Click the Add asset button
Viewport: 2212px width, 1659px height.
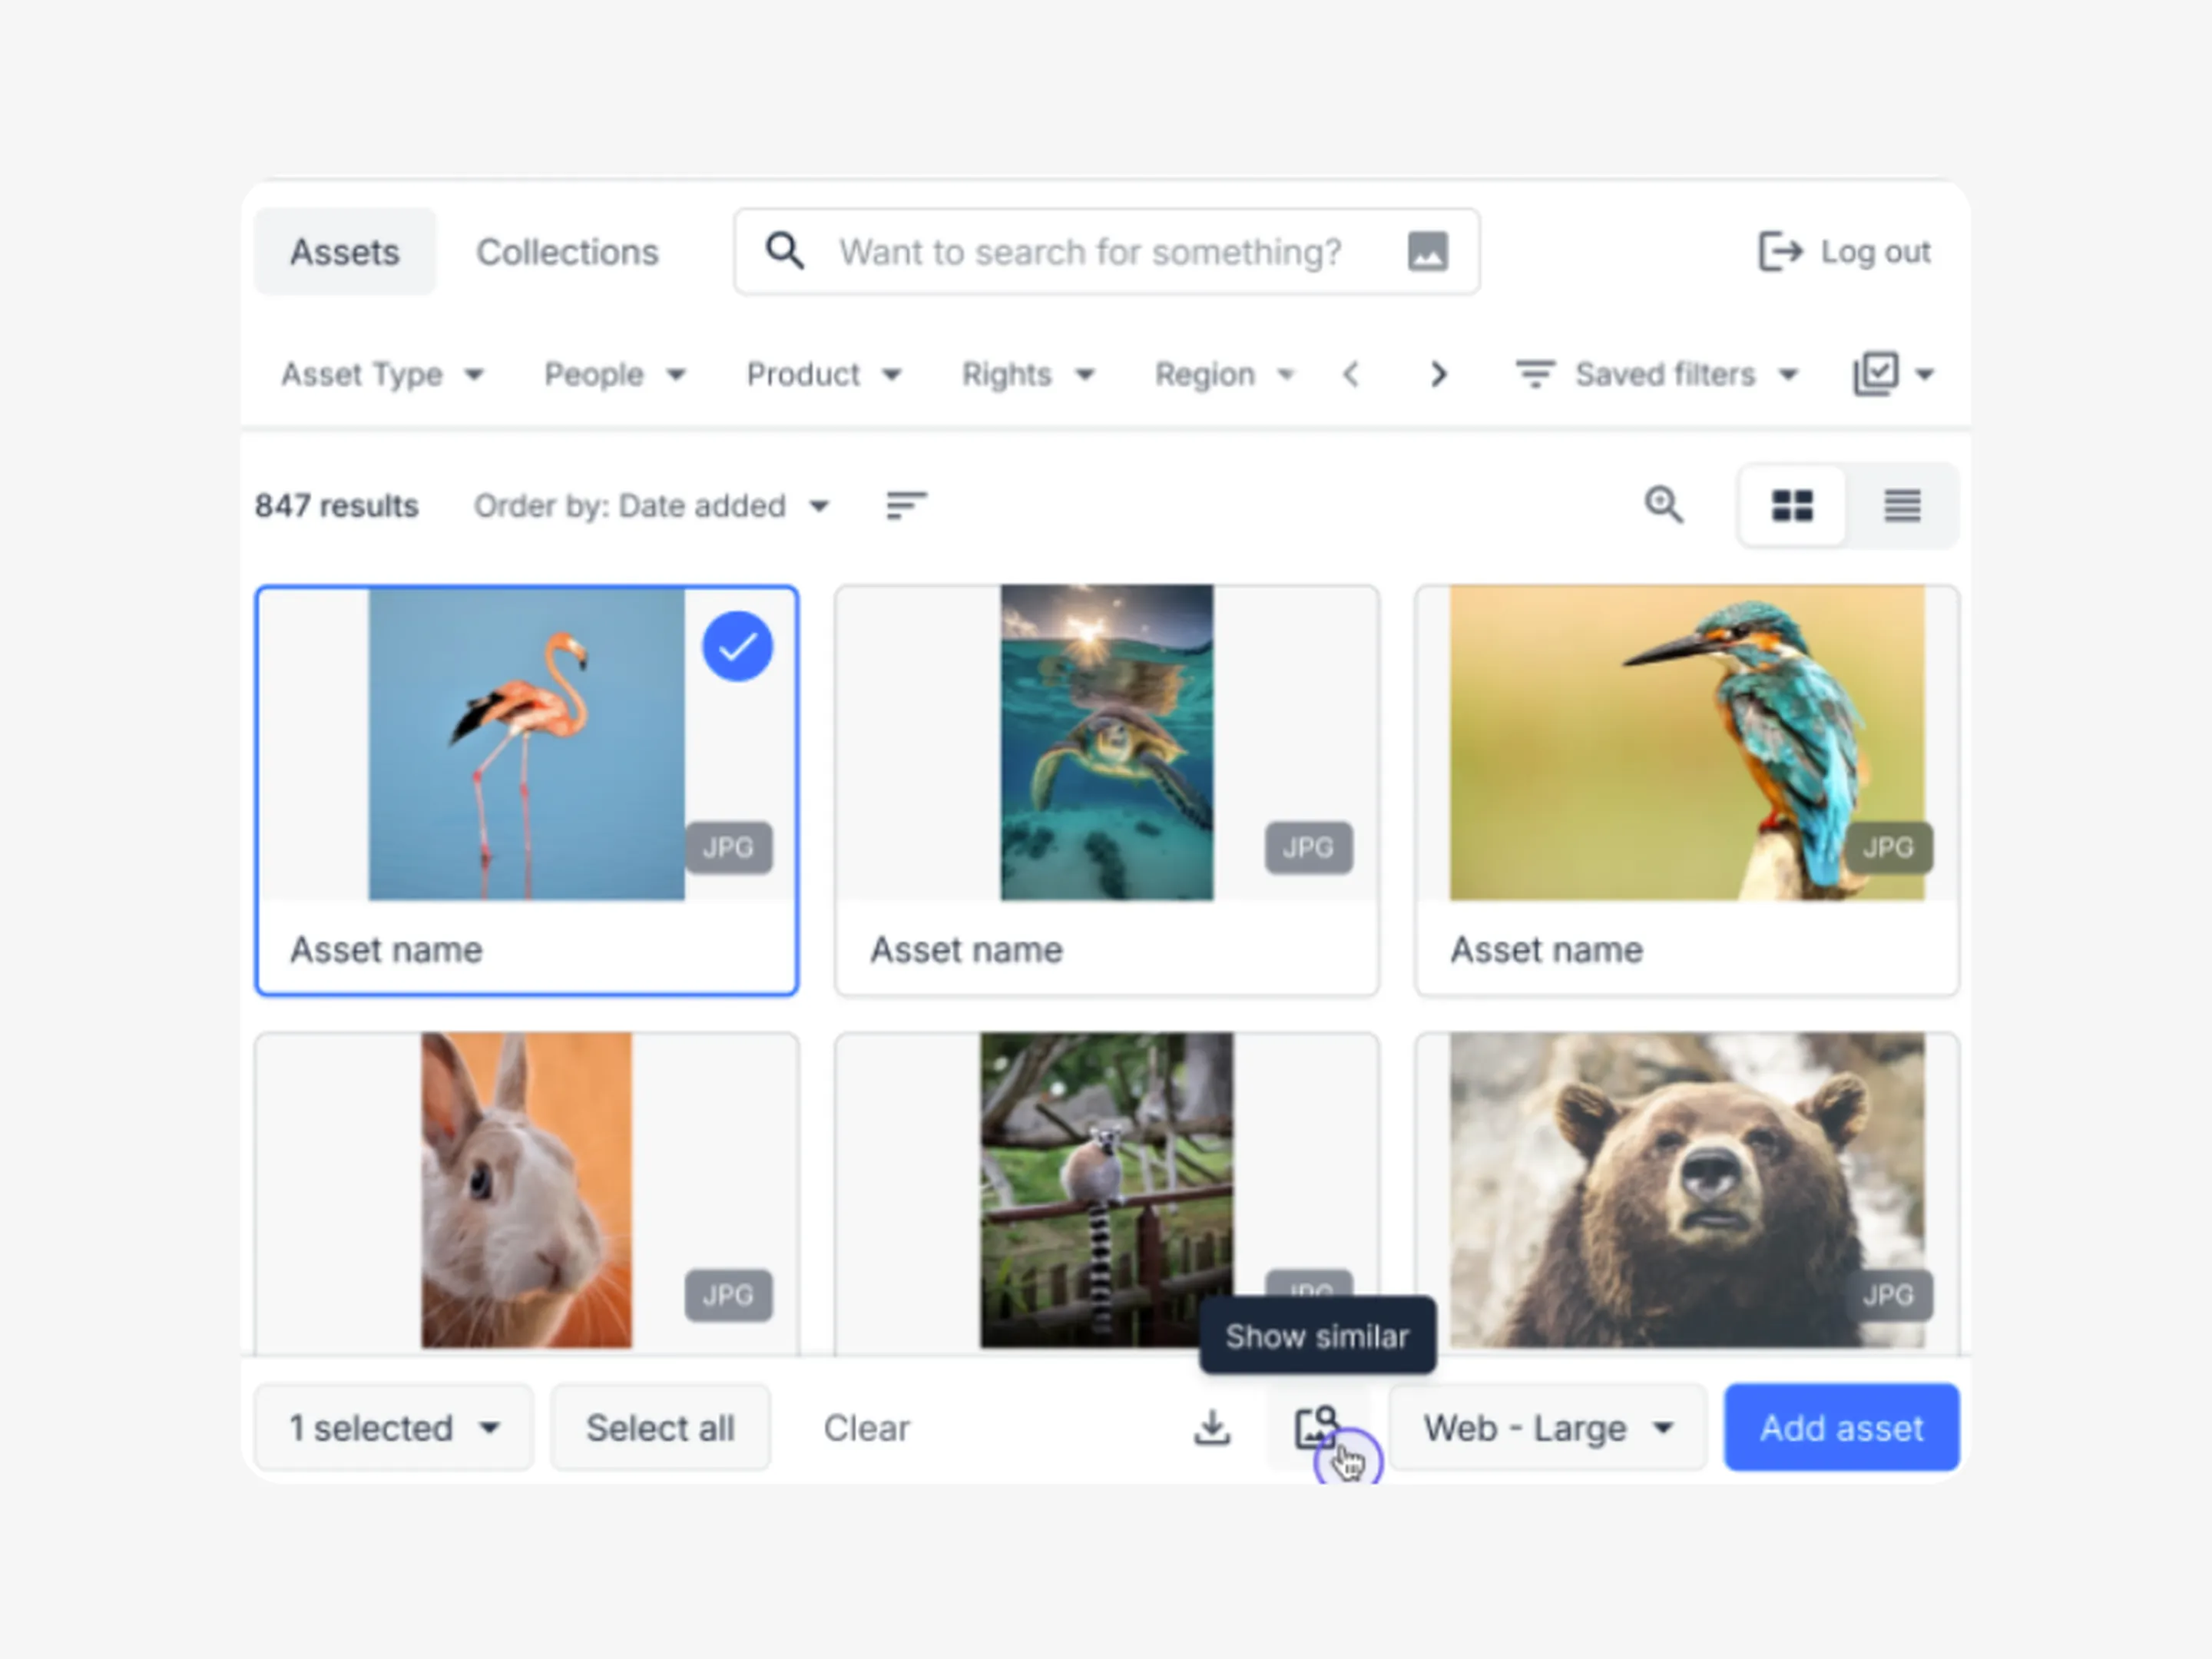[x=1841, y=1427]
